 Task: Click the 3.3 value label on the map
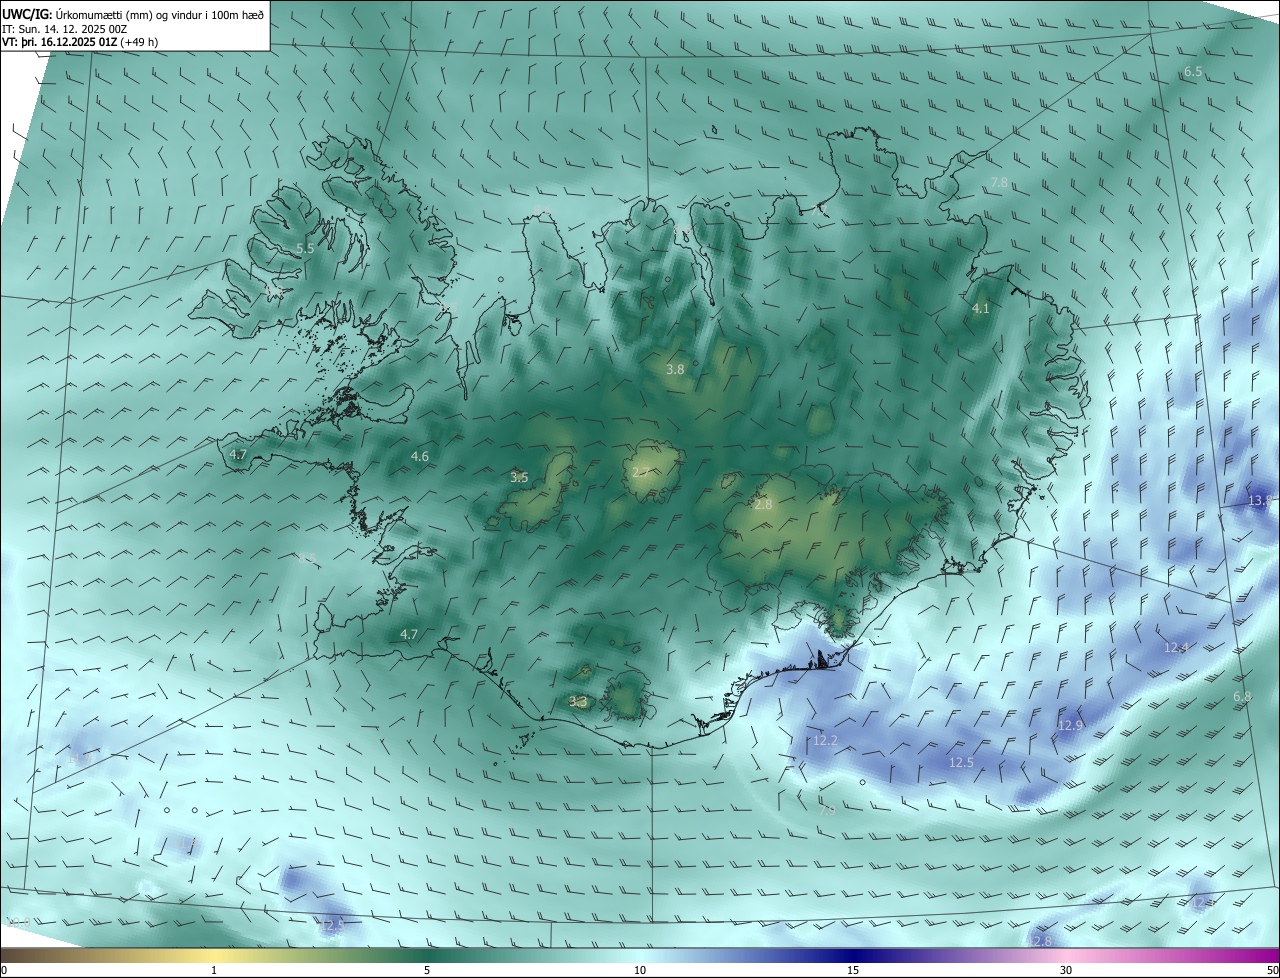click(578, 702)
